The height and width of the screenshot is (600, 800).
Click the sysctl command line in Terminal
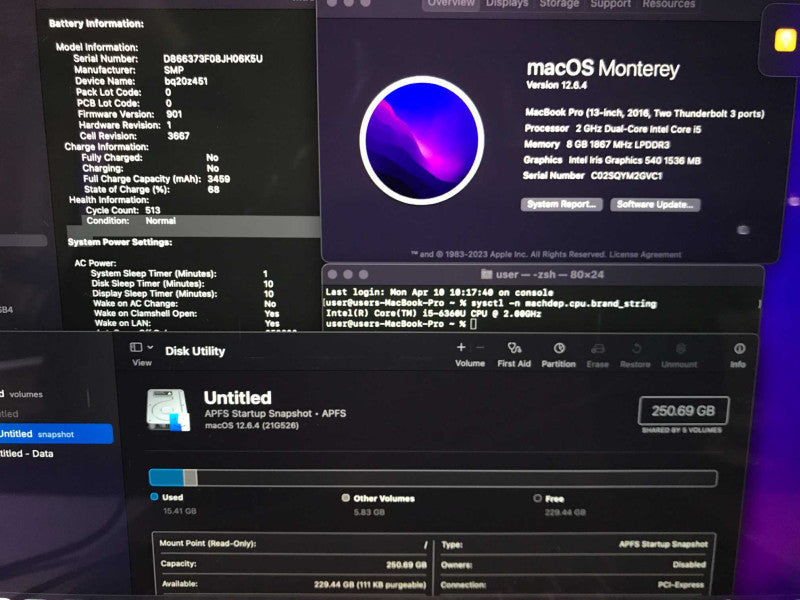tap(491, 303)
